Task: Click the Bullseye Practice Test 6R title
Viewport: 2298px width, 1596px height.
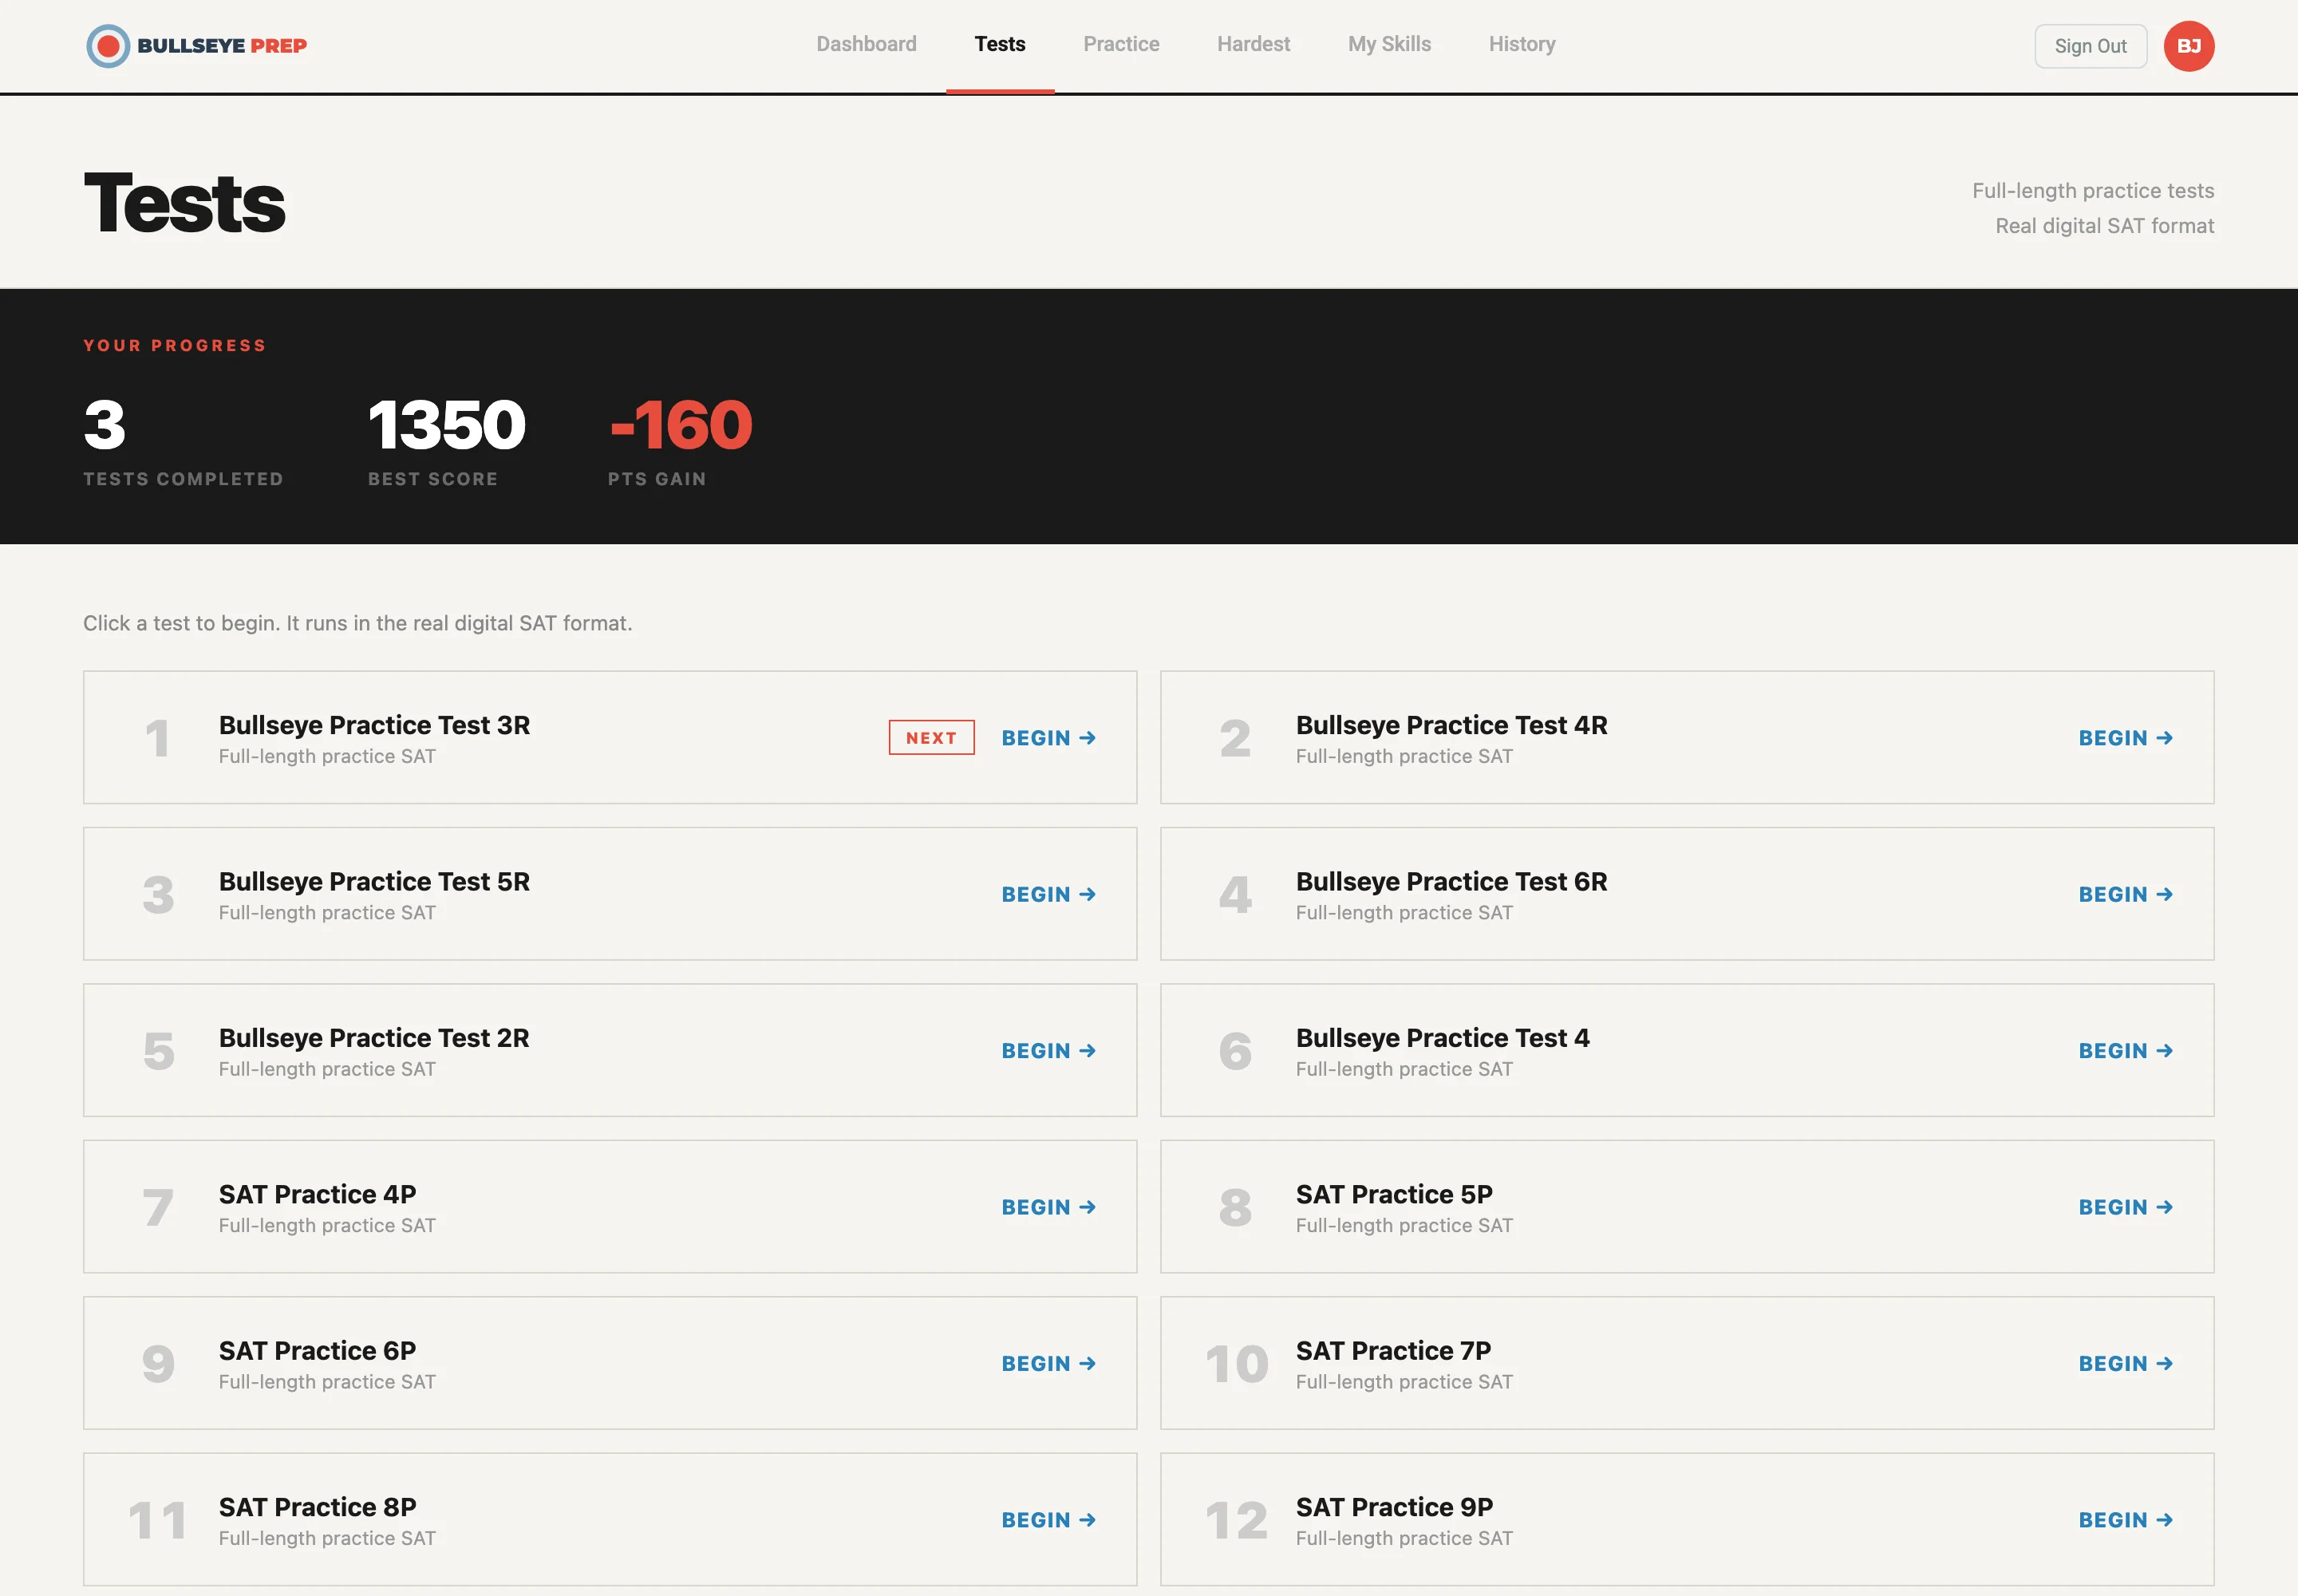Action: click(x=1451, y=881)
